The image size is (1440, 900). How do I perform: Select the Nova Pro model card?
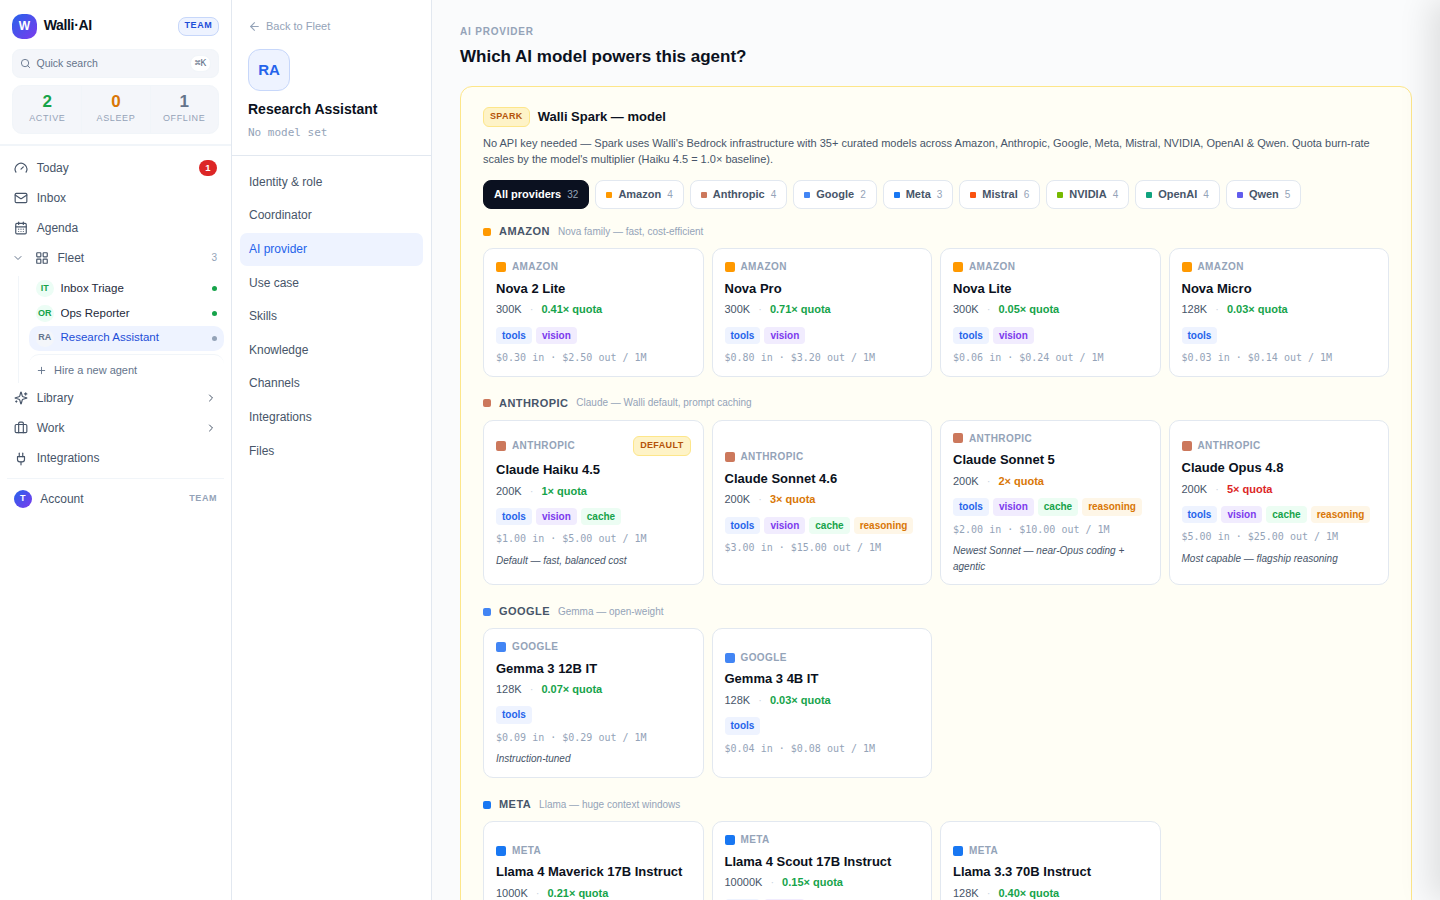click(822, 312)
